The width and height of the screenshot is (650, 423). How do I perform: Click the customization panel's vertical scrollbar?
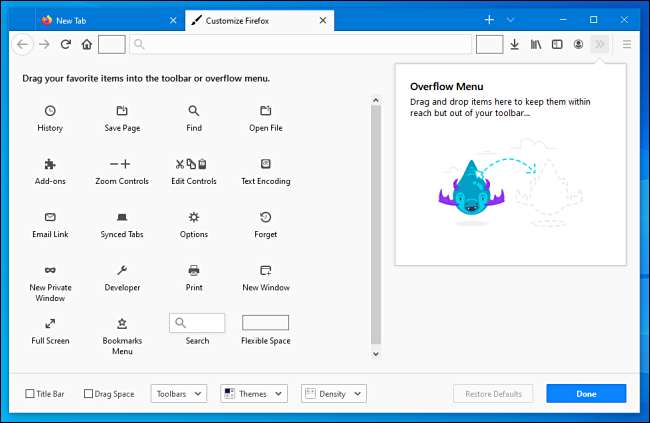coord(376,220)
